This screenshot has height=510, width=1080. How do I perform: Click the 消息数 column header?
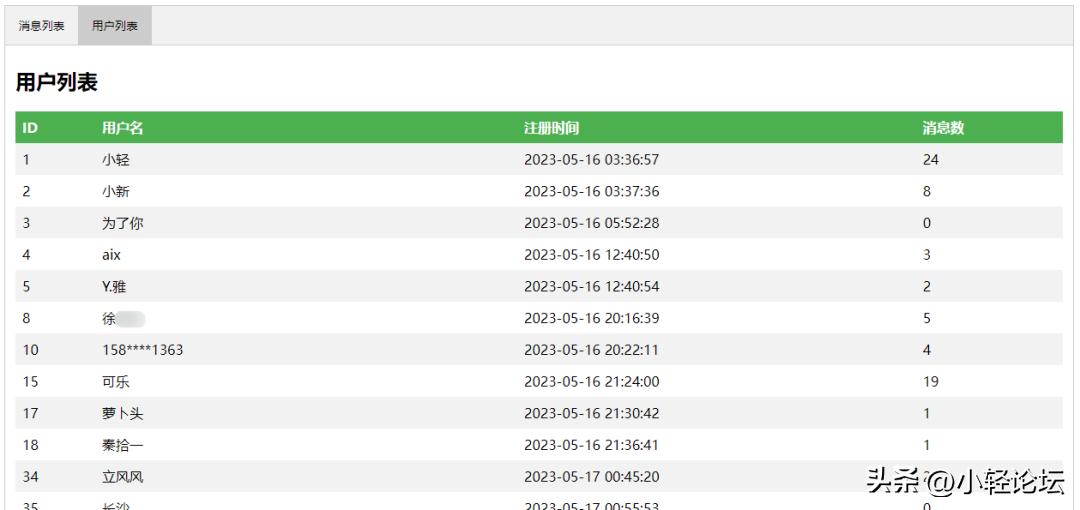(x=942, y=128)
